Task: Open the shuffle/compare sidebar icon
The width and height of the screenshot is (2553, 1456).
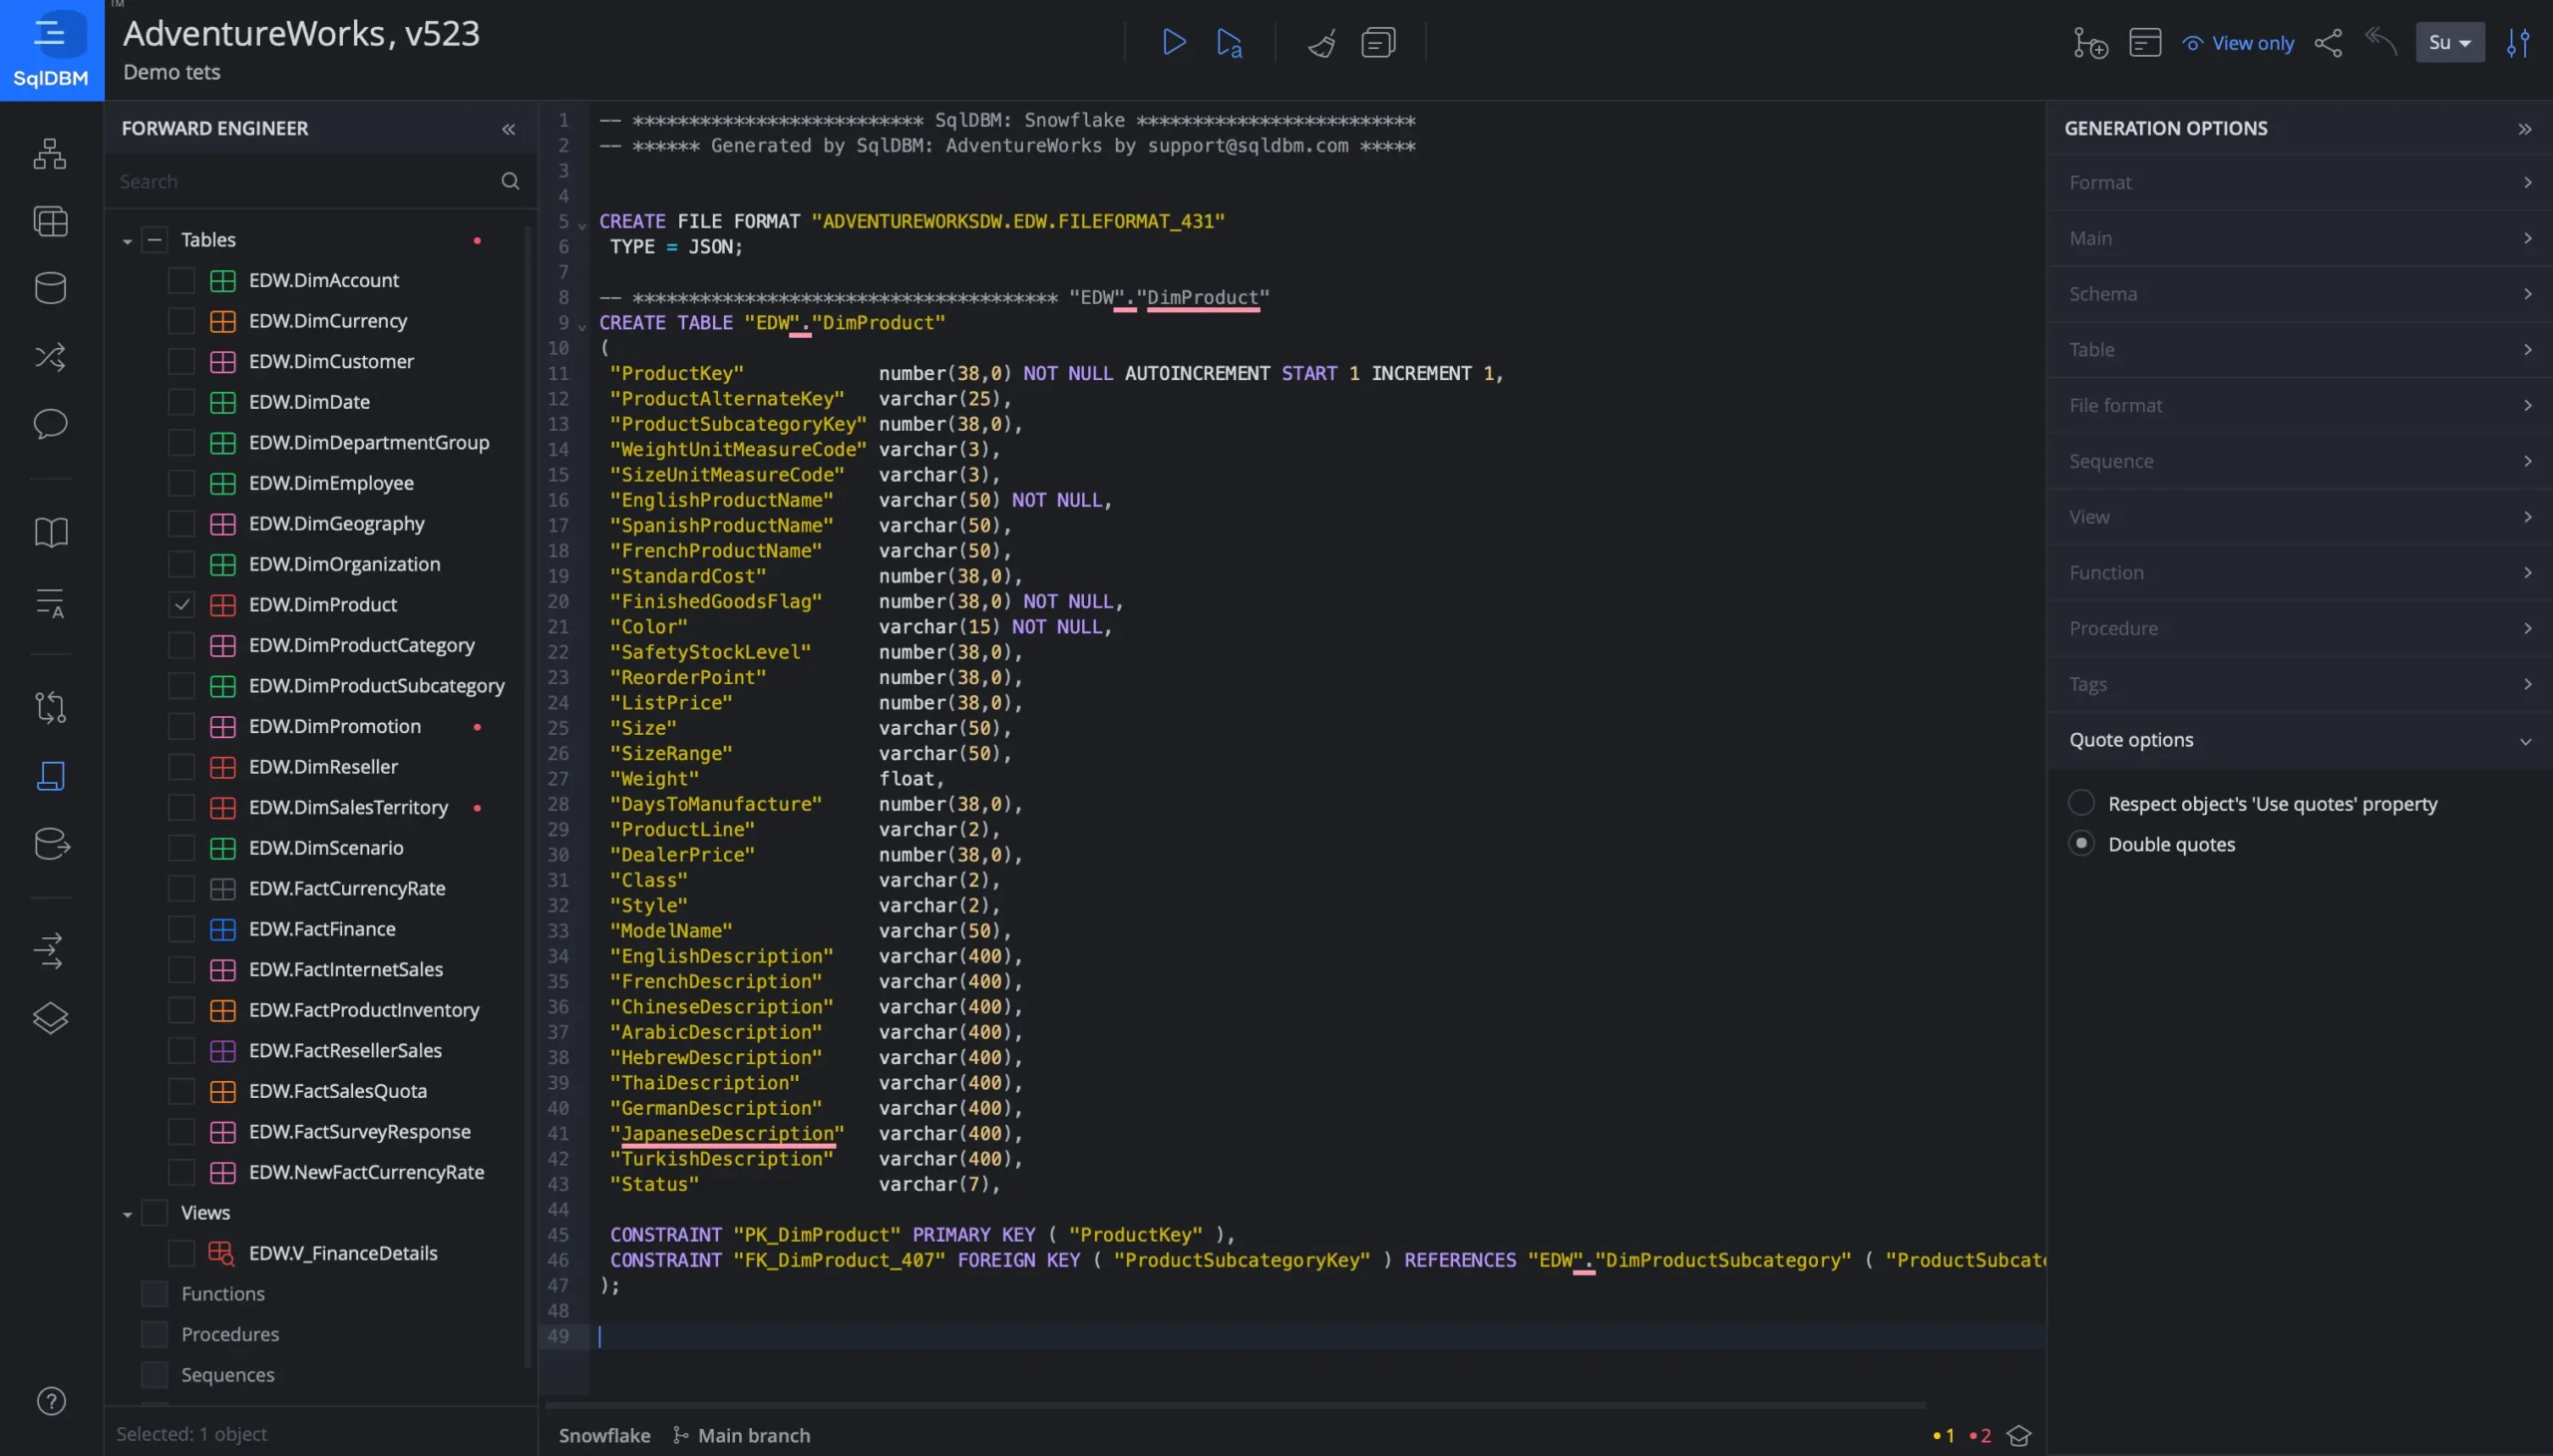Action: 50,357
